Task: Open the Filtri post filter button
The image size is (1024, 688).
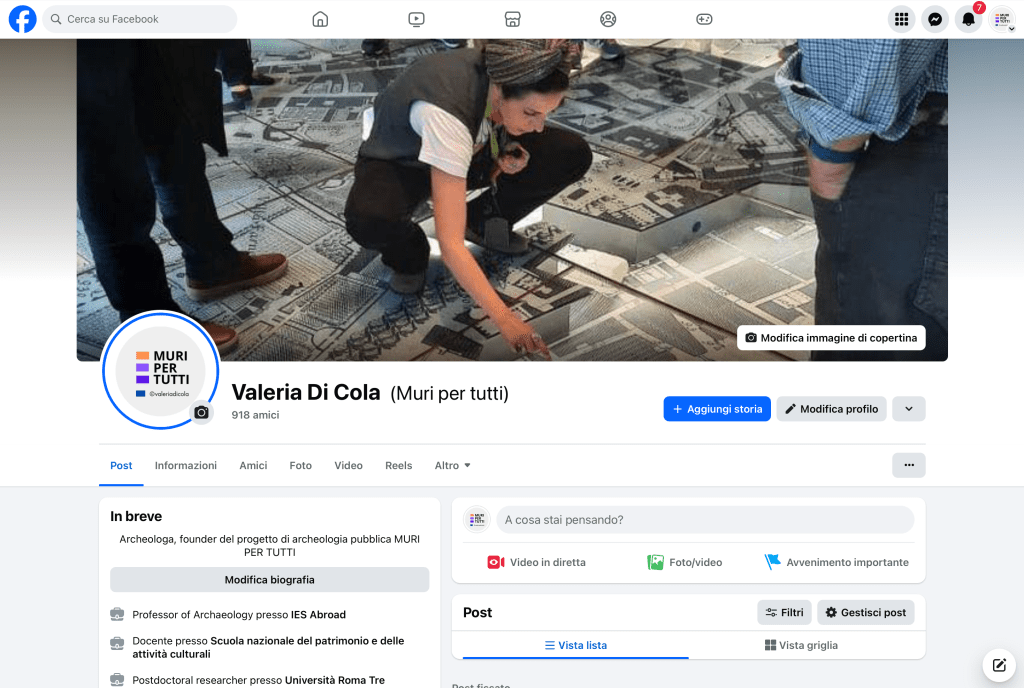Action: [784, 612]
